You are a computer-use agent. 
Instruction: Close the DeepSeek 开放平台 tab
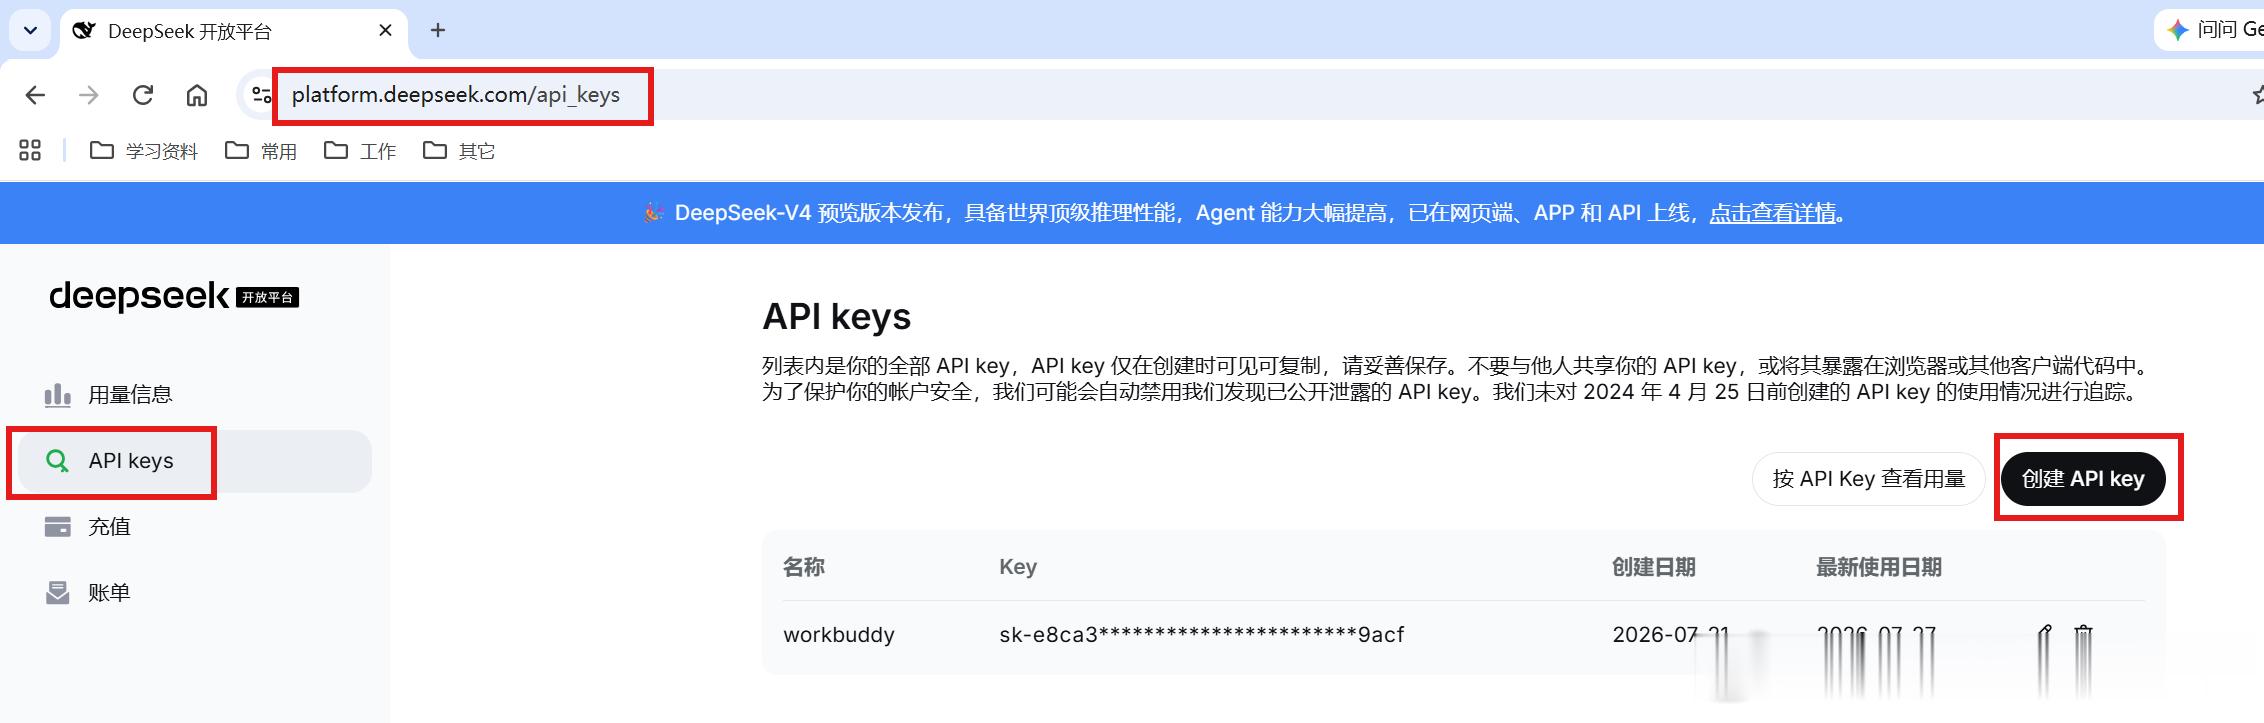385,31
